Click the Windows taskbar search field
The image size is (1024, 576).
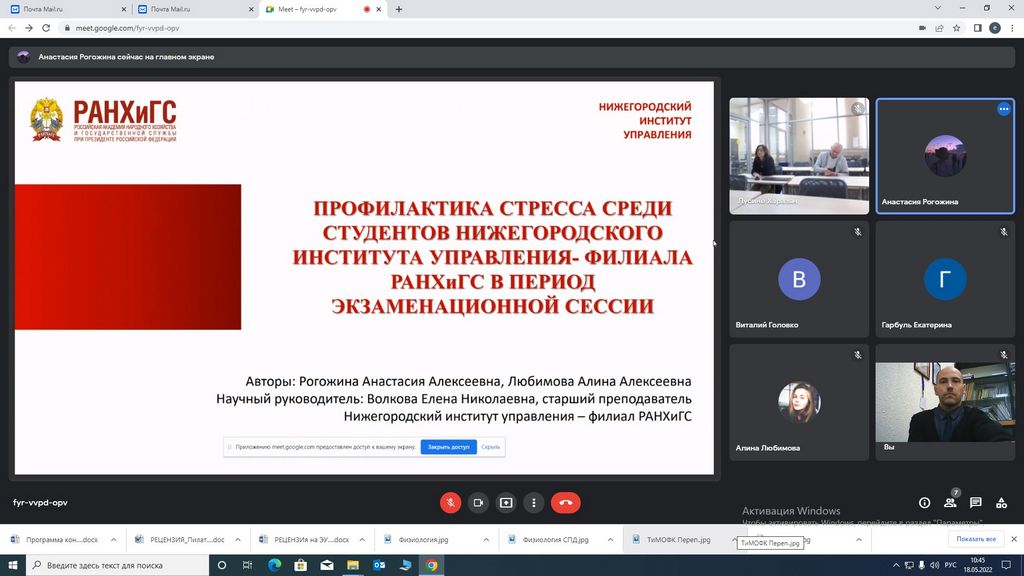click(x=120, y=565)
